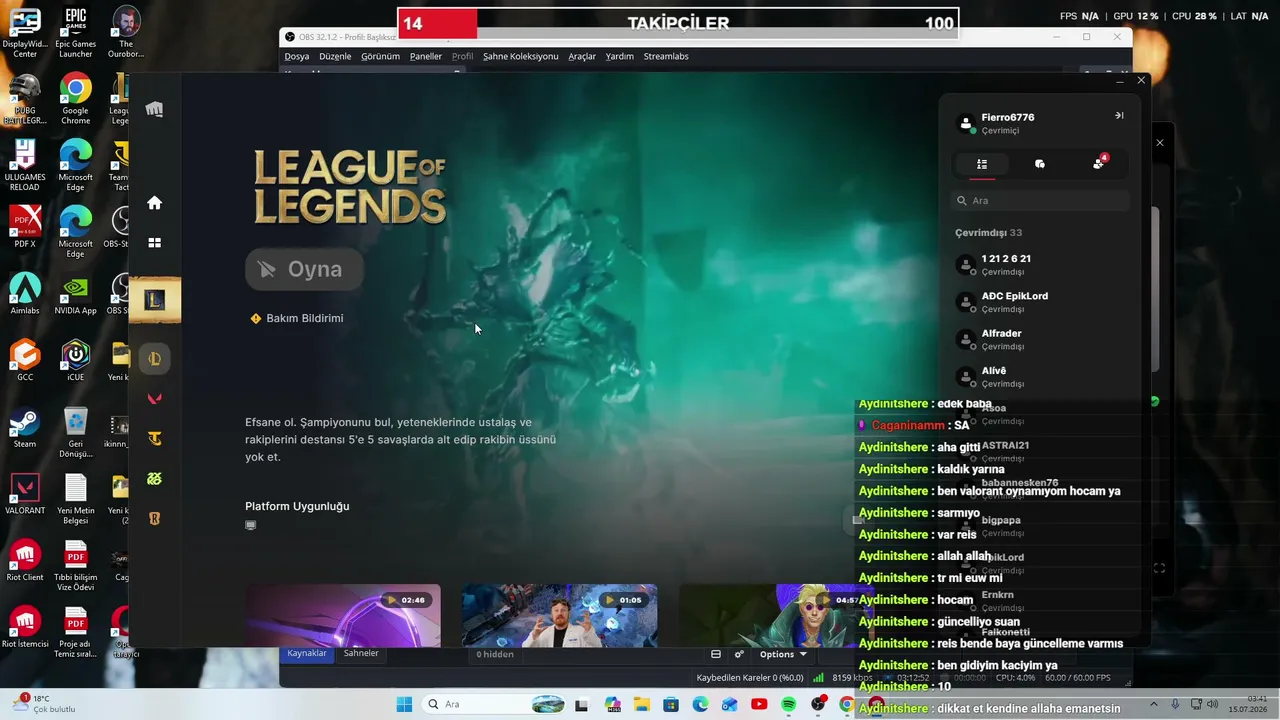Switch to the Sahneler tab in OBS
Image resolution: width=1280 pixels, height=720 pixels.
click(361, 654)
